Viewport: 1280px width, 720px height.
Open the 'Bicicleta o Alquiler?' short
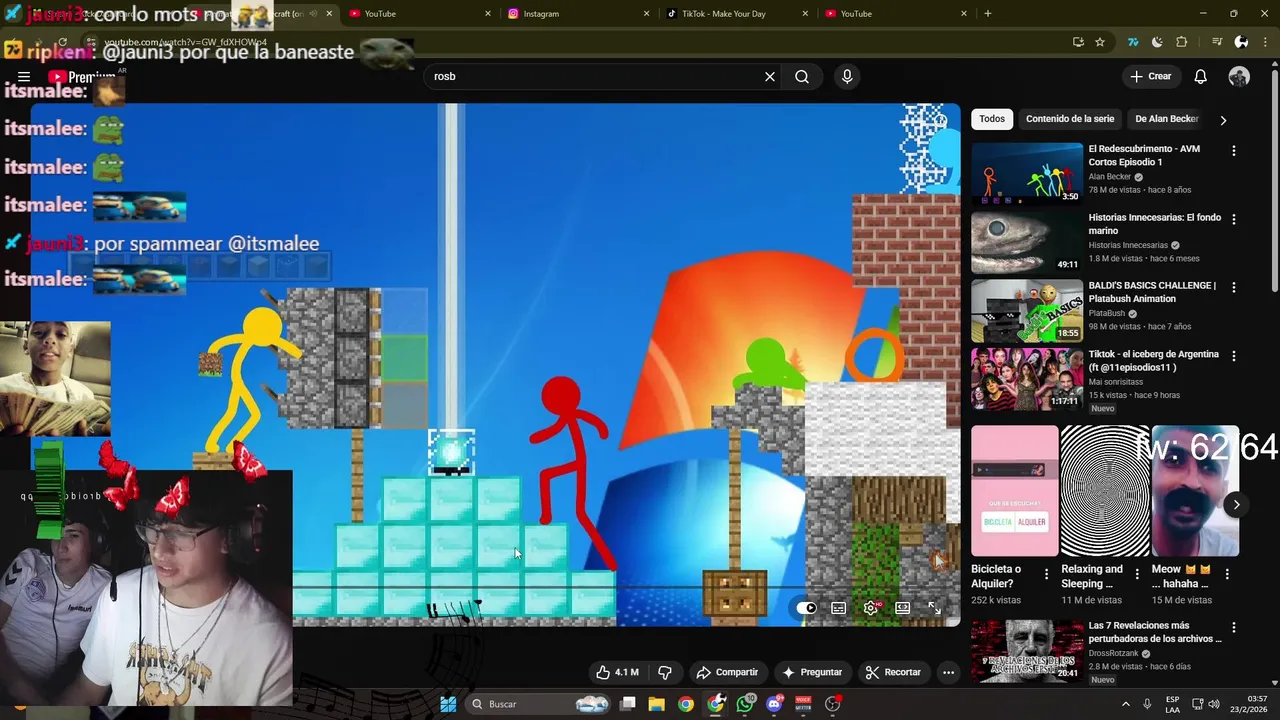pyautogui.click(x=1014, y=491)
